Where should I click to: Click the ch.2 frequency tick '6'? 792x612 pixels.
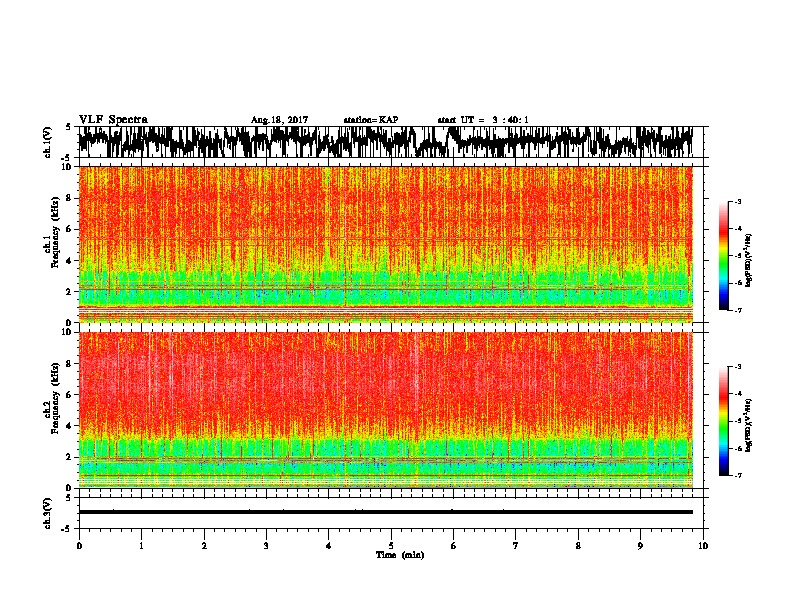pos(69,394)
